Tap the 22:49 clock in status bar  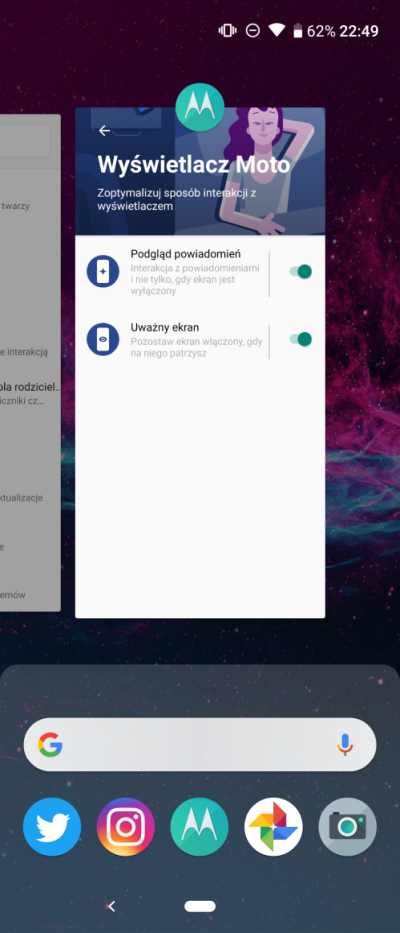(x=359, y=31)
